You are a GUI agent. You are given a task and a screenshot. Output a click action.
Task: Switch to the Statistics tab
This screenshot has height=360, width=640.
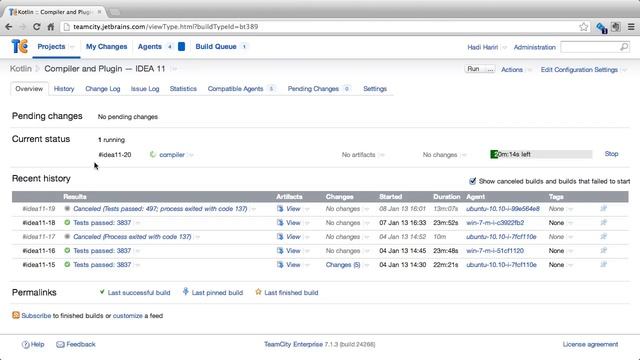[183, 89]
